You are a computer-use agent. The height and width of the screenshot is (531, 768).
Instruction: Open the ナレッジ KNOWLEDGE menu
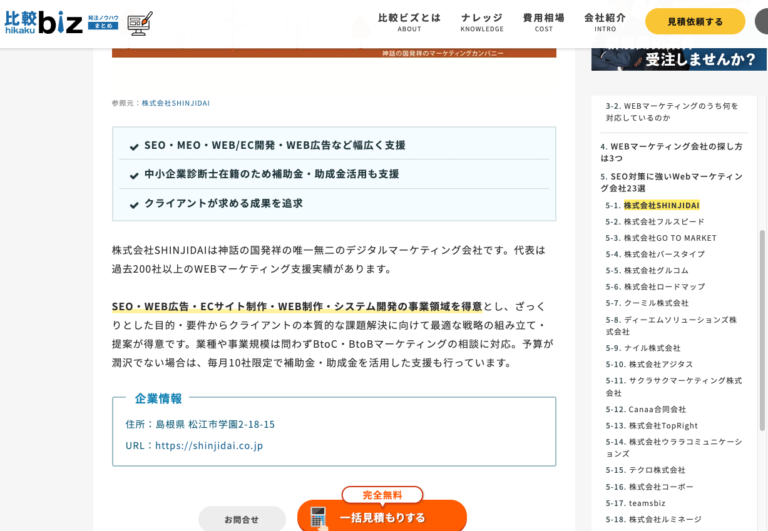pyautogui.click(x=482, y=22)
